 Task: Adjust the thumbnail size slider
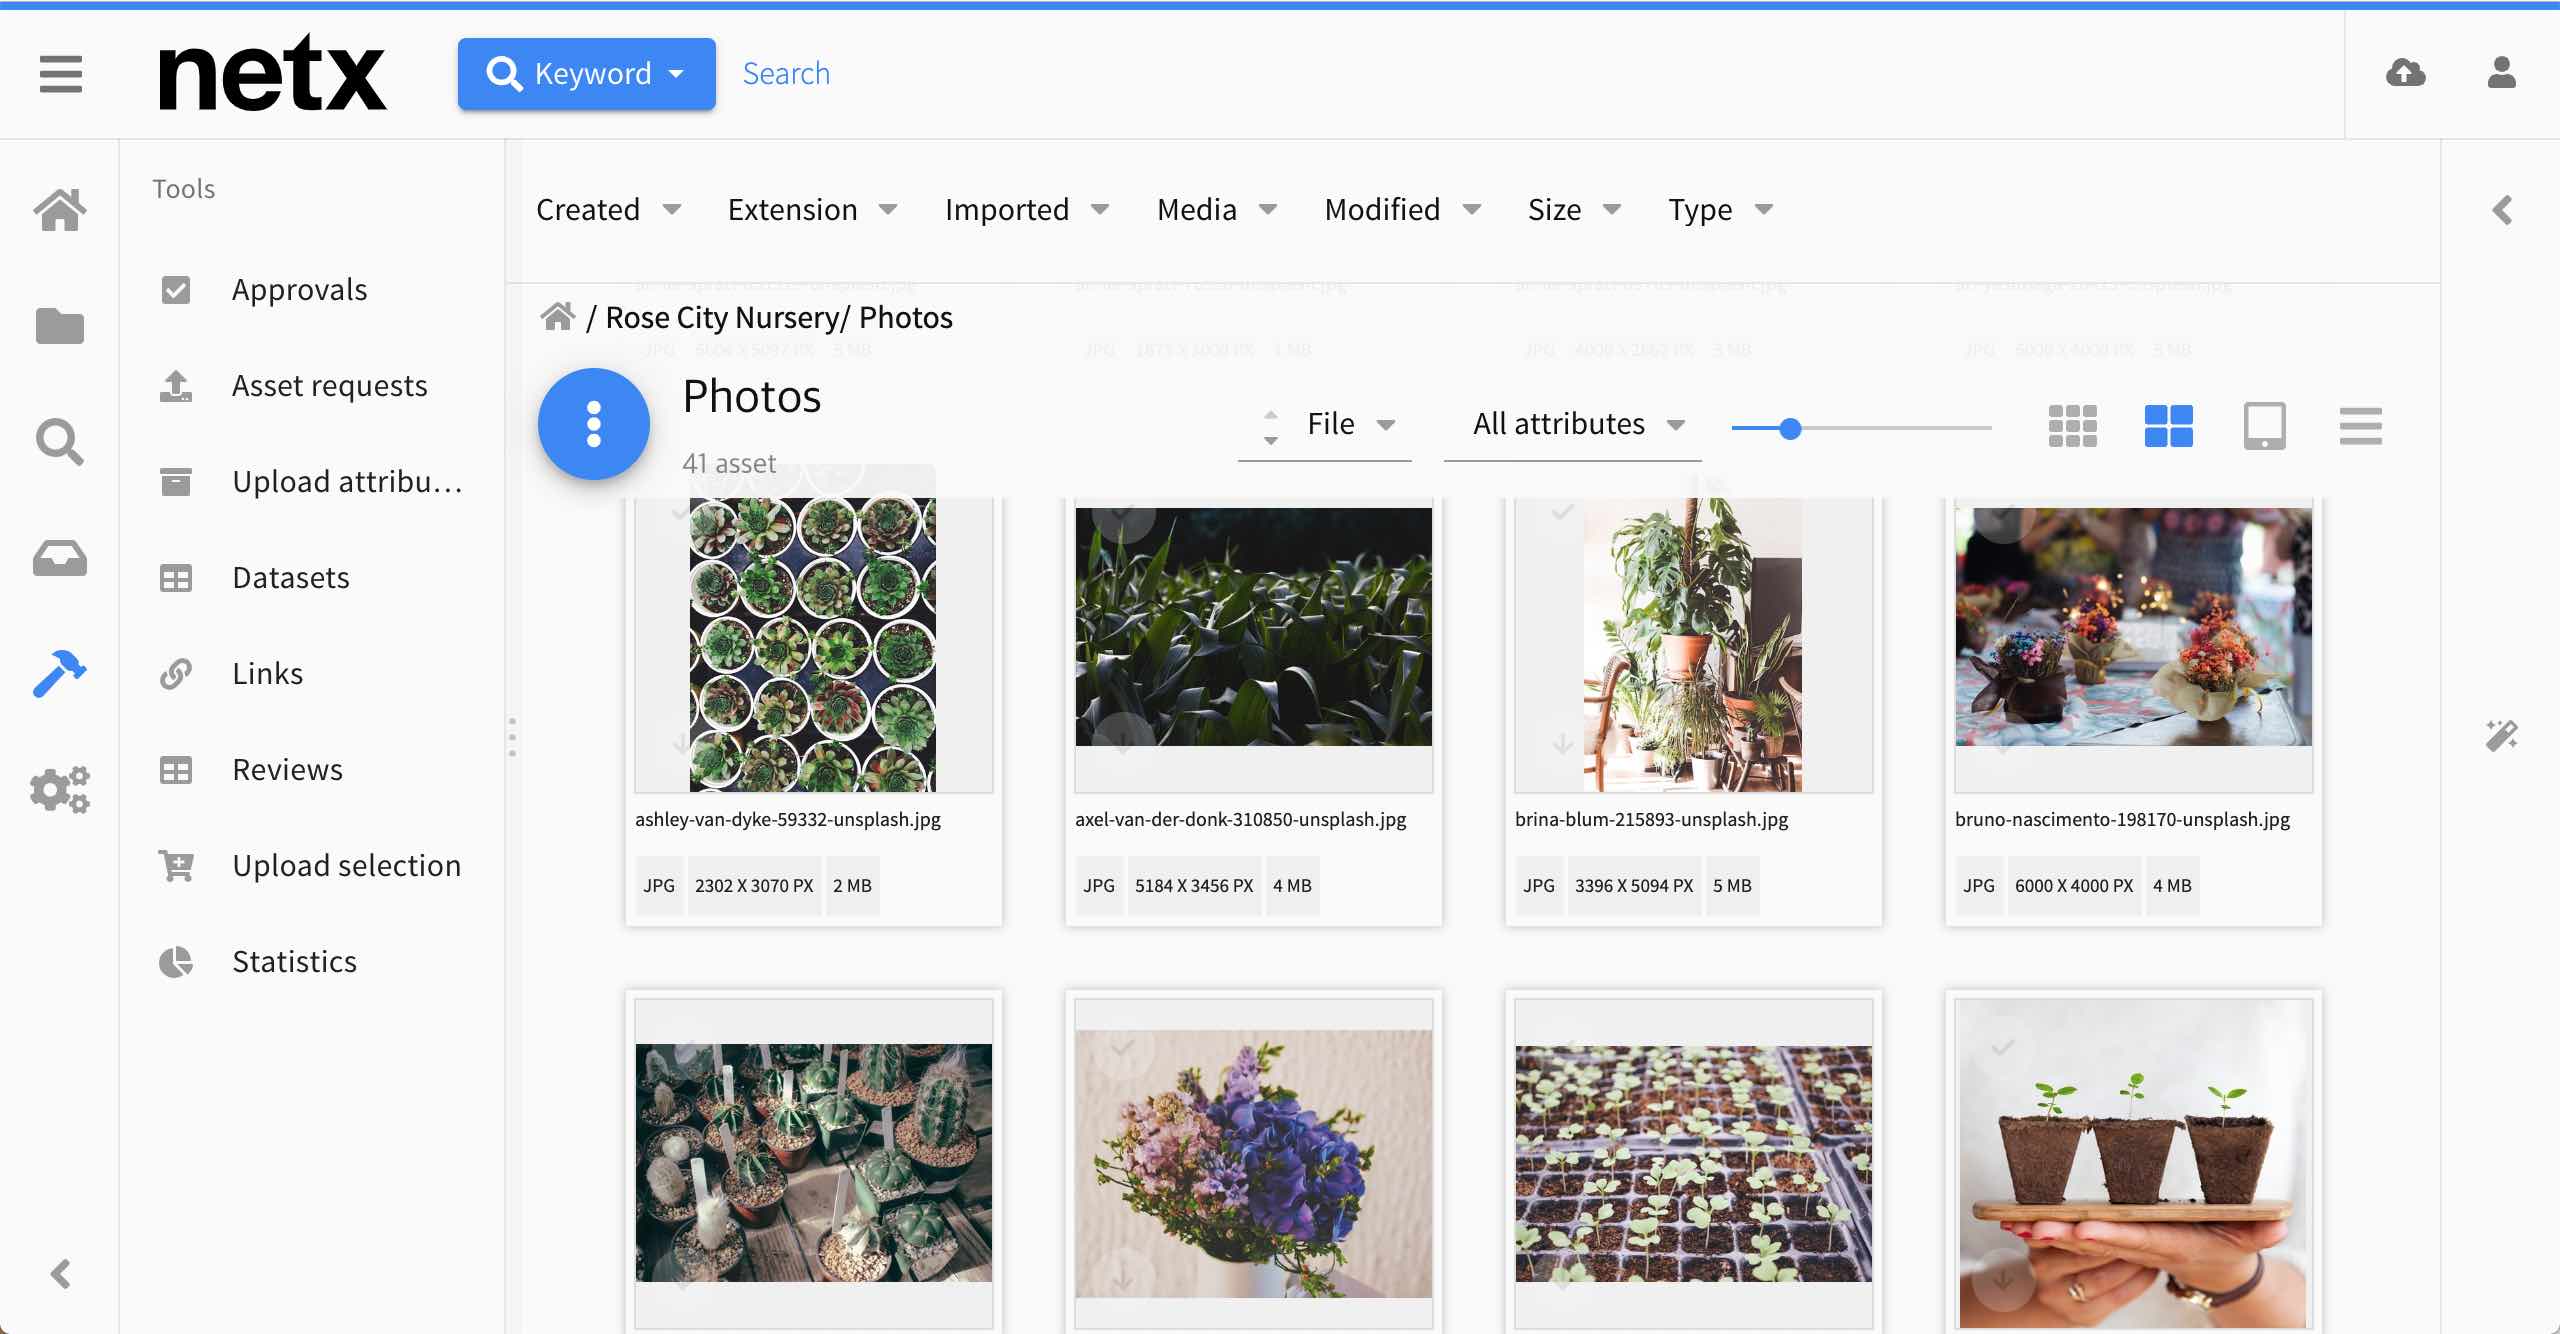[x=1790, y=429]
